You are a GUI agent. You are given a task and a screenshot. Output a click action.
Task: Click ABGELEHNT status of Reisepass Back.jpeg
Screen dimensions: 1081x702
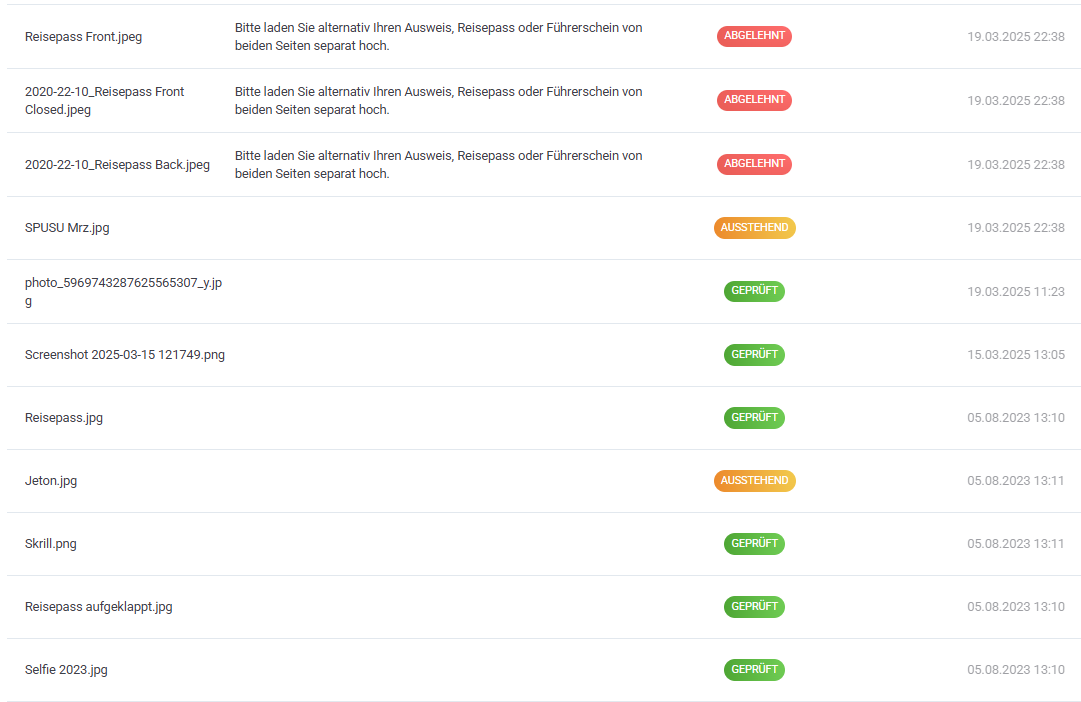tap(754, 164)
